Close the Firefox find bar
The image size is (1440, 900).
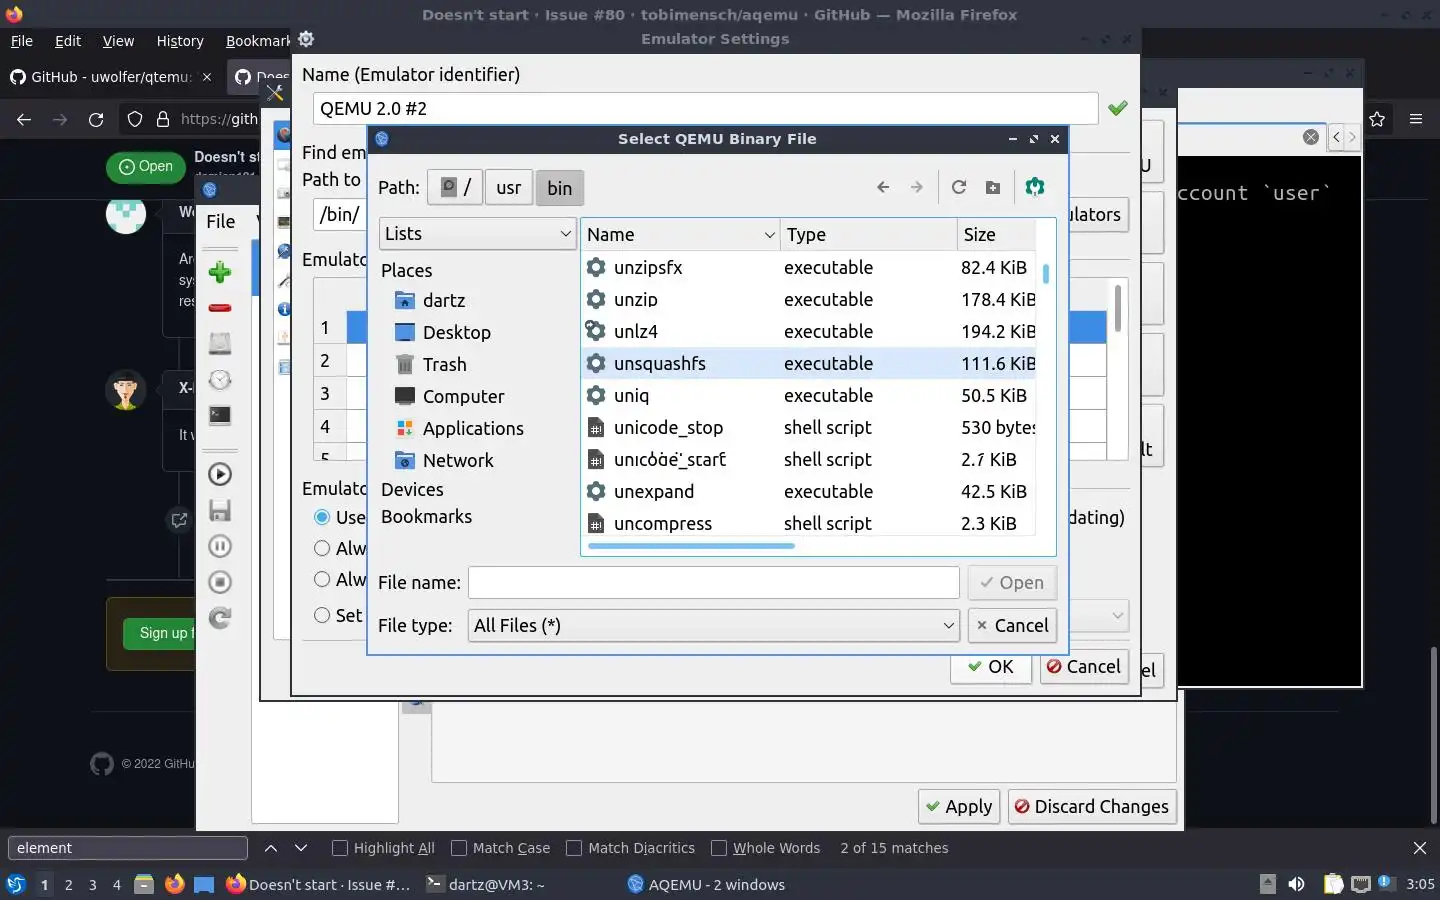point(1420,848)
